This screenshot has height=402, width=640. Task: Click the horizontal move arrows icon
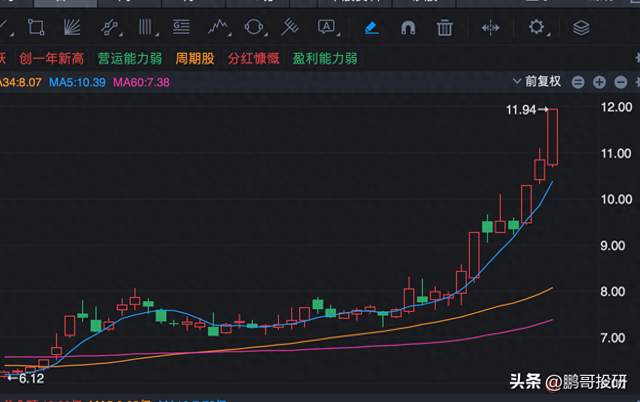point(490,27)
